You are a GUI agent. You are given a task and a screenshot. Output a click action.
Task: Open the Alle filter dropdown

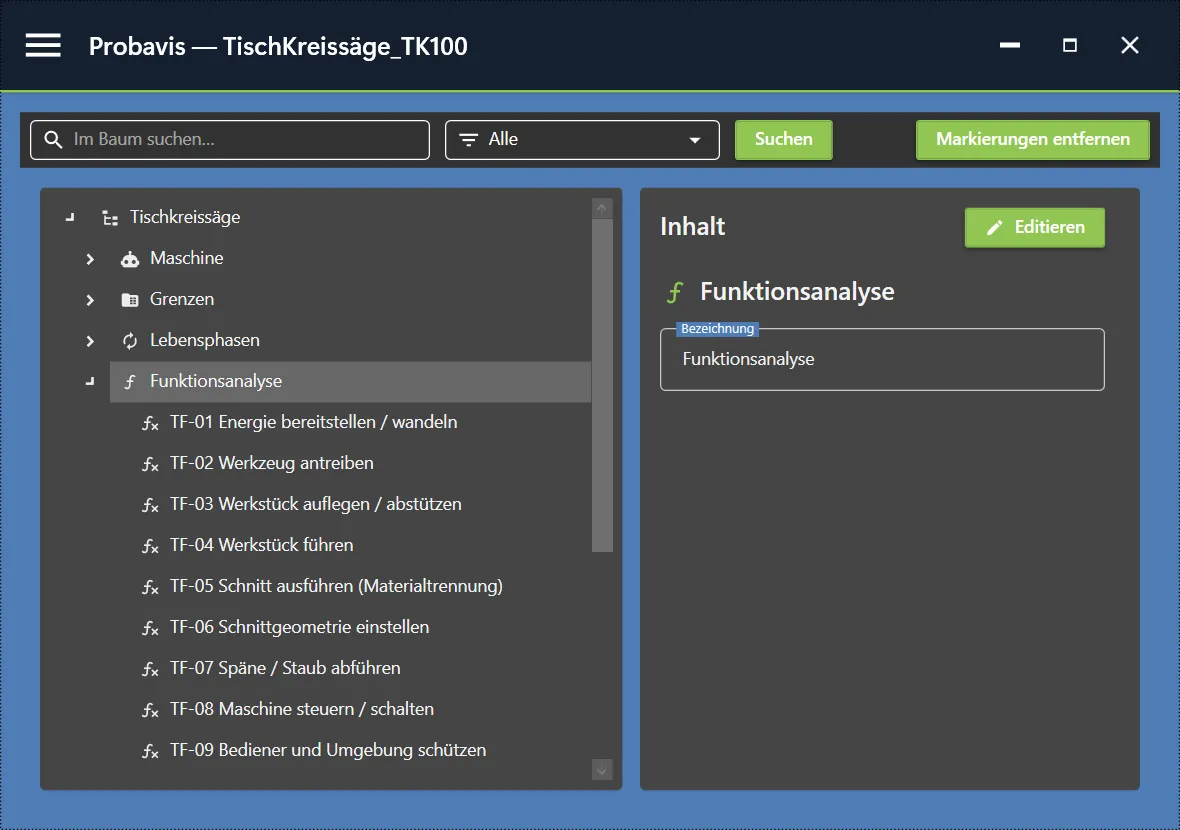pyautogui.click(x=582, y=140)
